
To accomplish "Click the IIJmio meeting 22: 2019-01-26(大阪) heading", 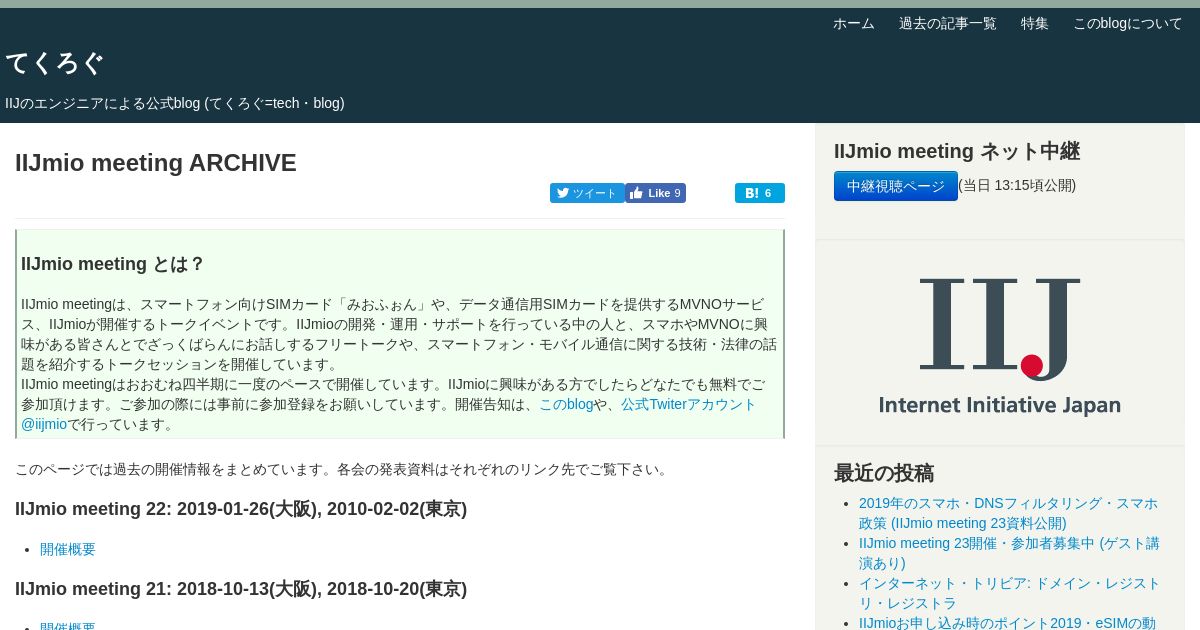I will (241, 509).
